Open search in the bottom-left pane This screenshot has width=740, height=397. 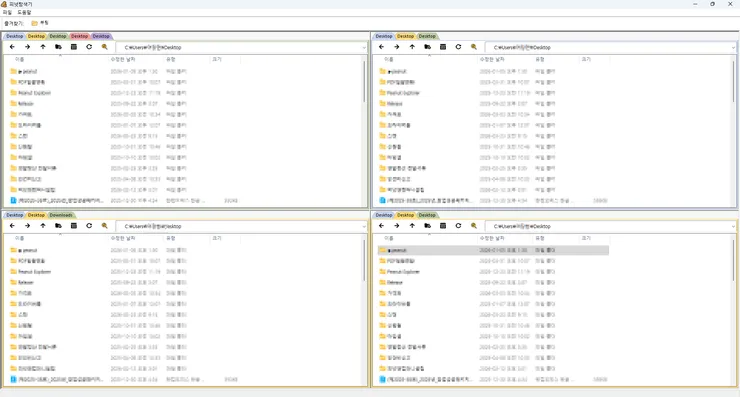point(104,226)
